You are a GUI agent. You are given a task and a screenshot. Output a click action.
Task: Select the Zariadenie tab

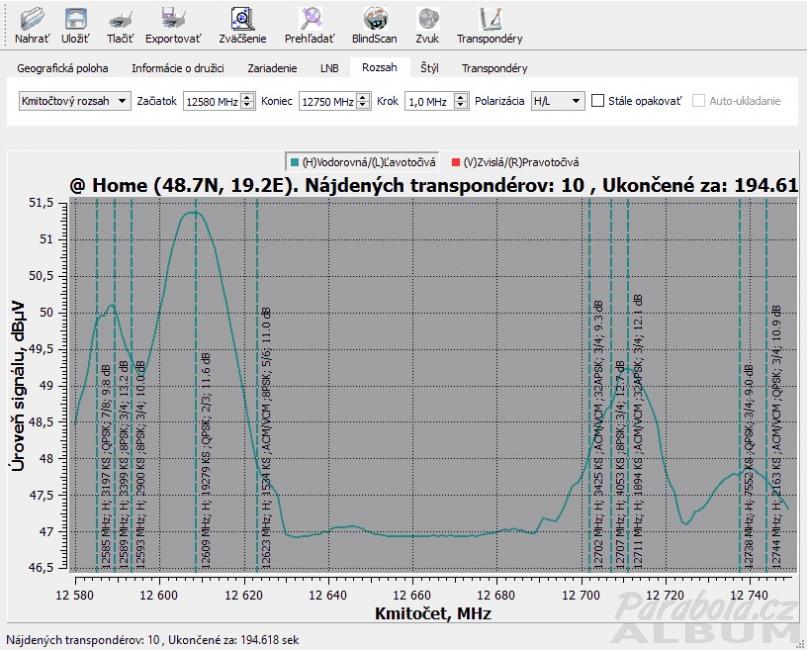272,68
